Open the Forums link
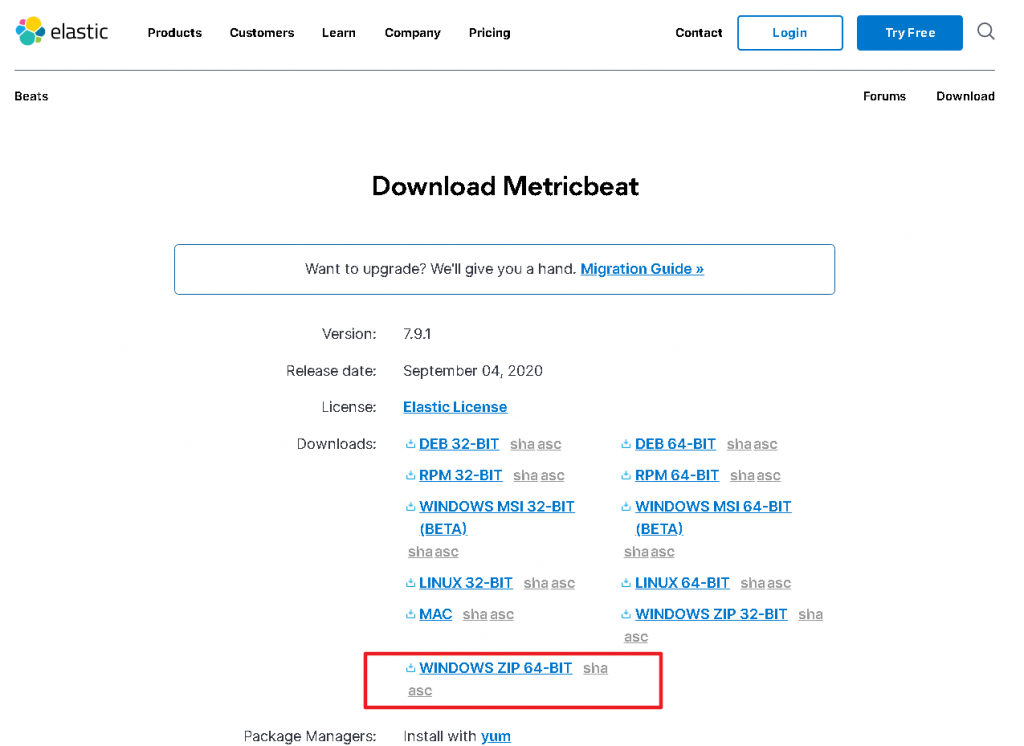 click(x=884, y=96)
